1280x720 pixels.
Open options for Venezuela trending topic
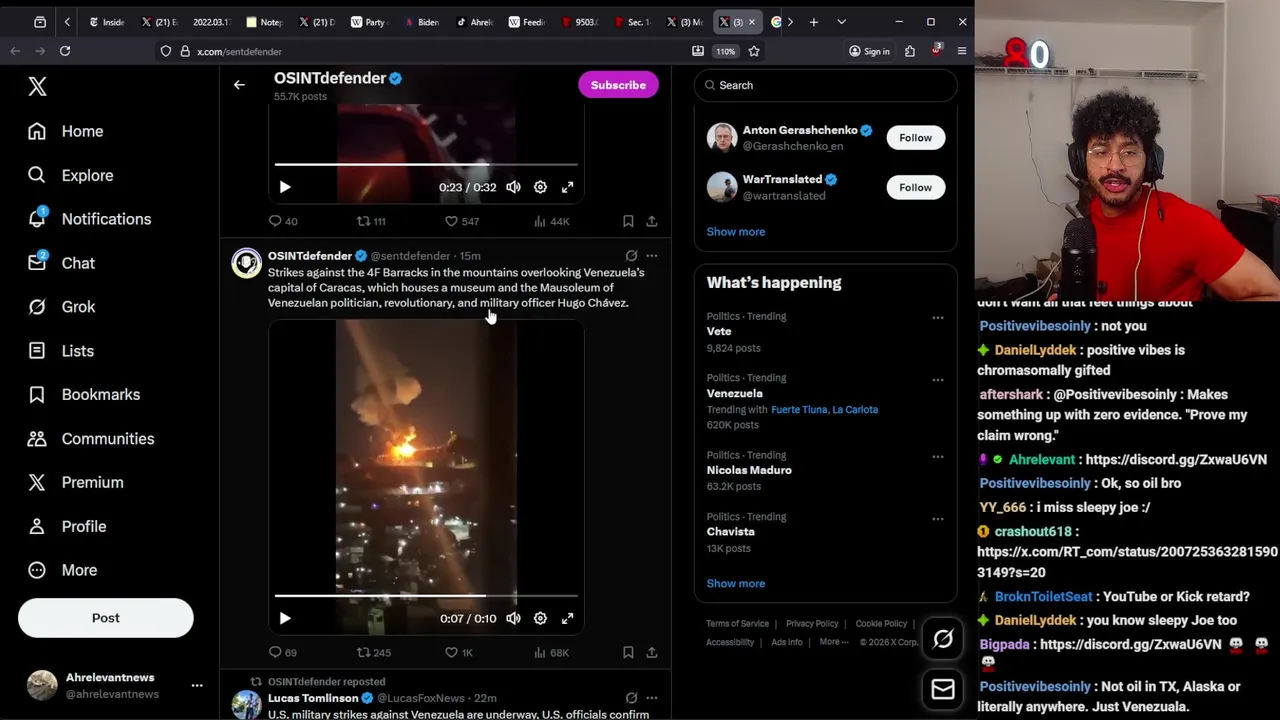938,379
